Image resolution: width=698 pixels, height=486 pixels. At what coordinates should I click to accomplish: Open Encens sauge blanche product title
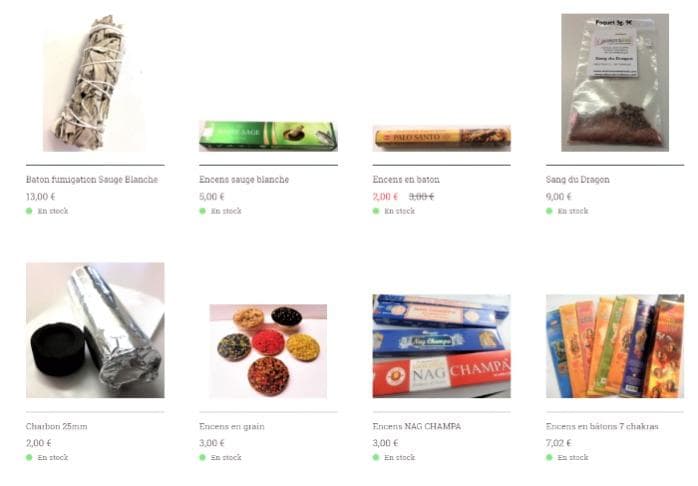pos(244,180)
